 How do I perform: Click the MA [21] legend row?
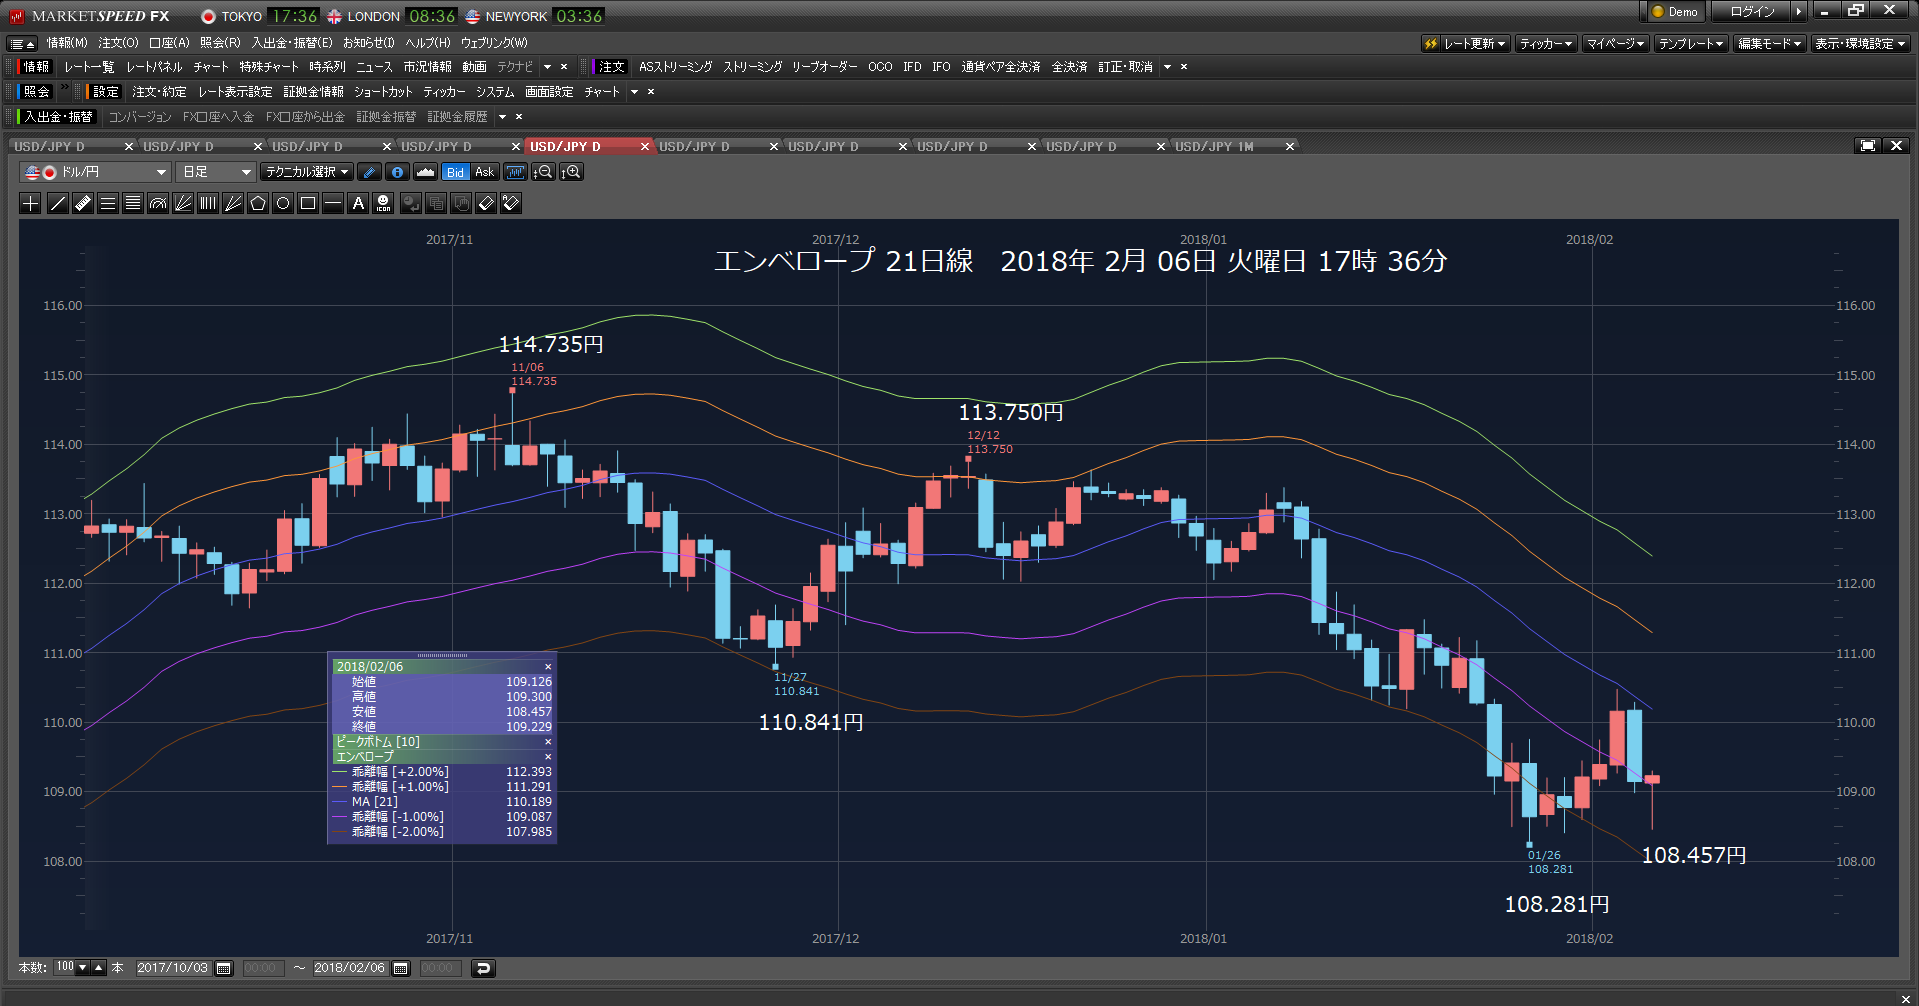tap(442, 802)
